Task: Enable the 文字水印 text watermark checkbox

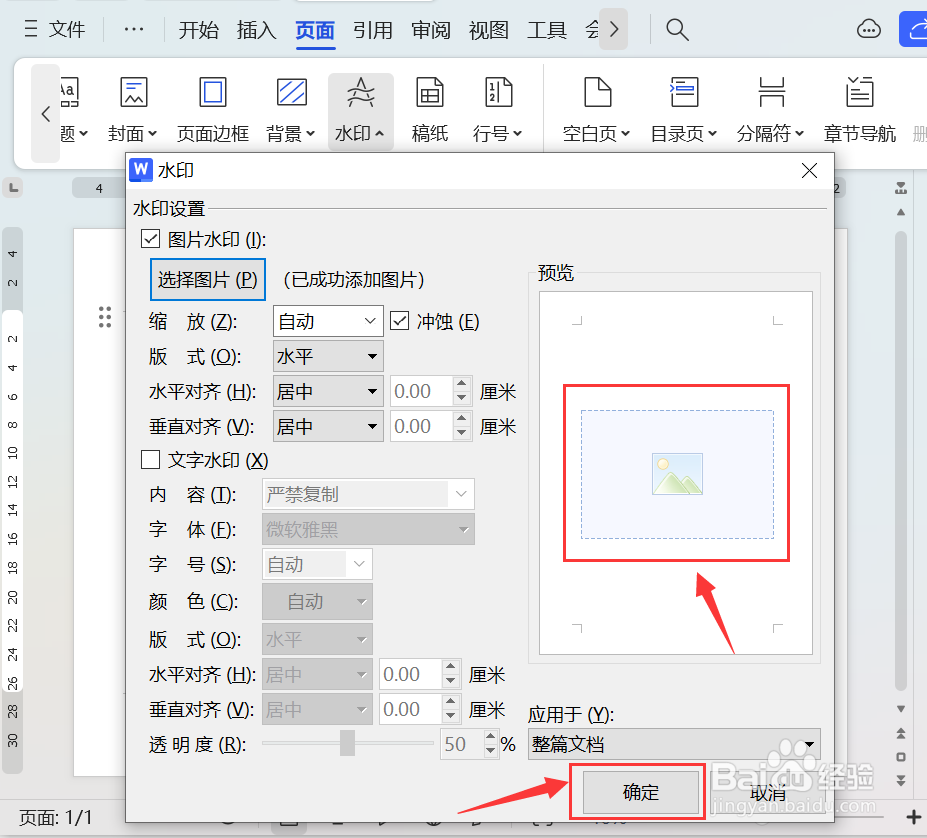Action: (150, 460)
